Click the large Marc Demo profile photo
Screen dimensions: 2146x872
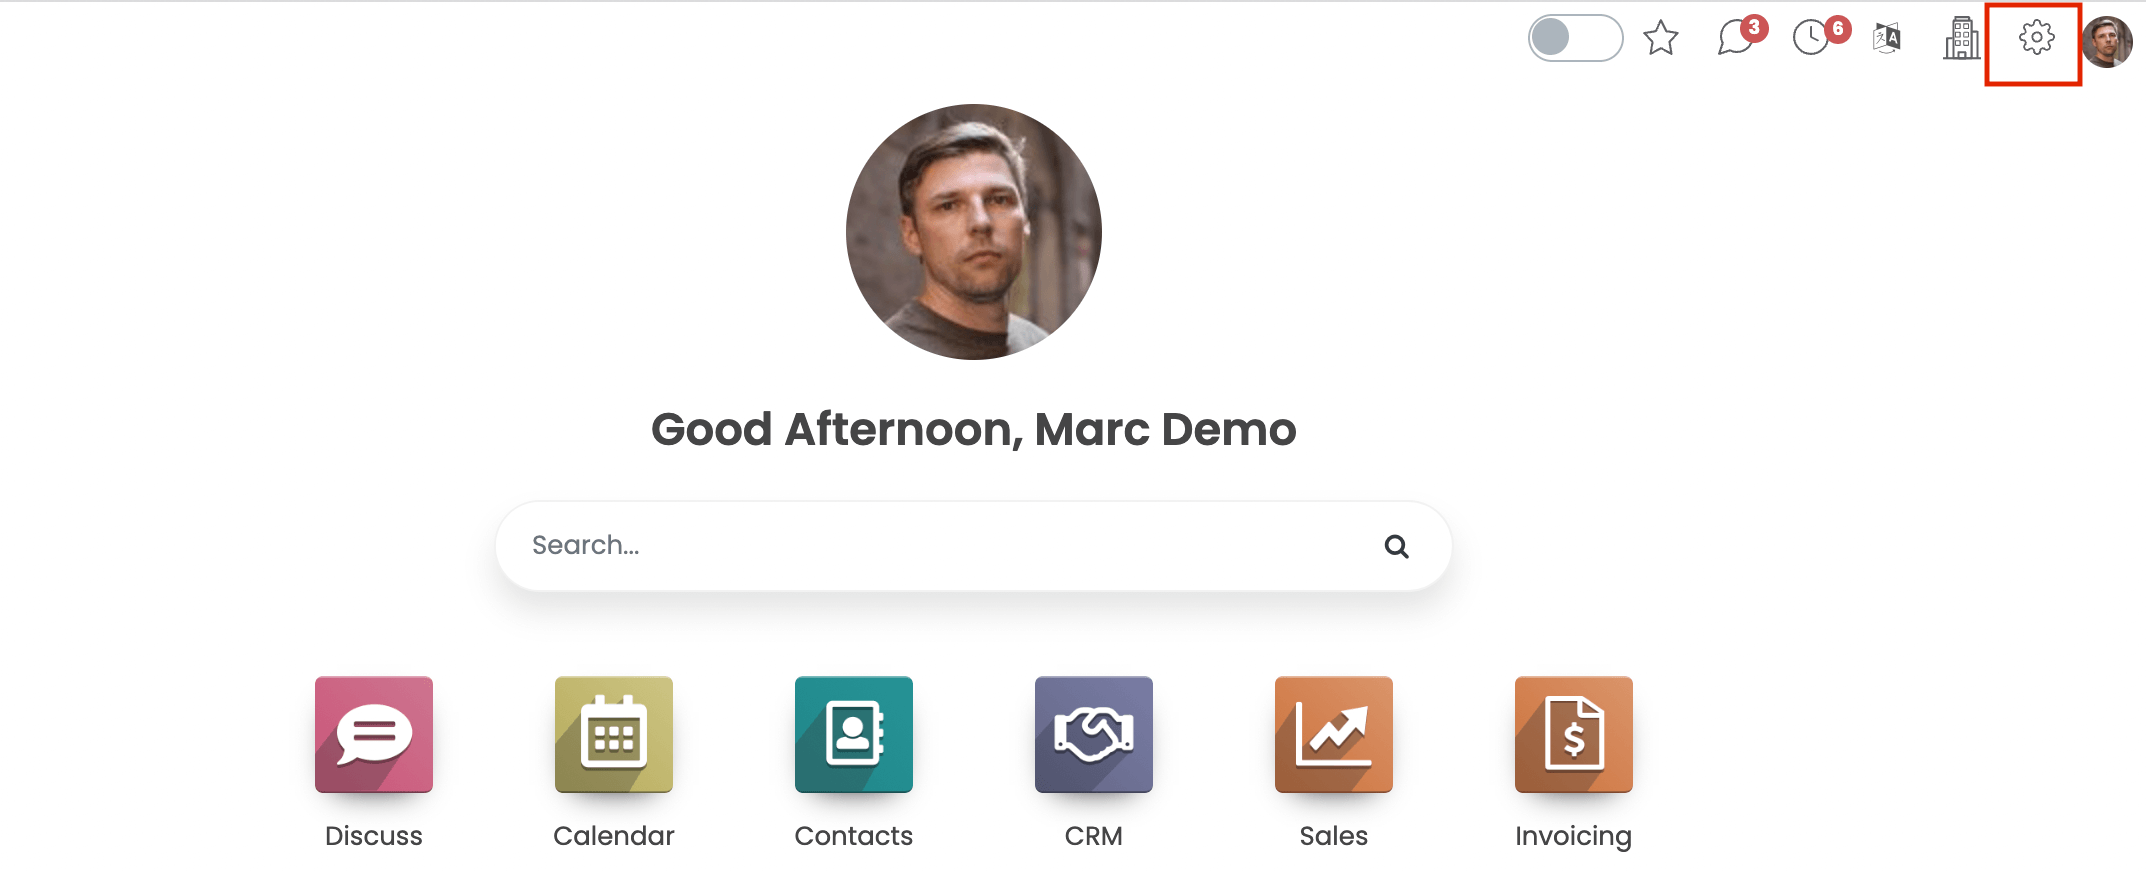coord(973,232)
